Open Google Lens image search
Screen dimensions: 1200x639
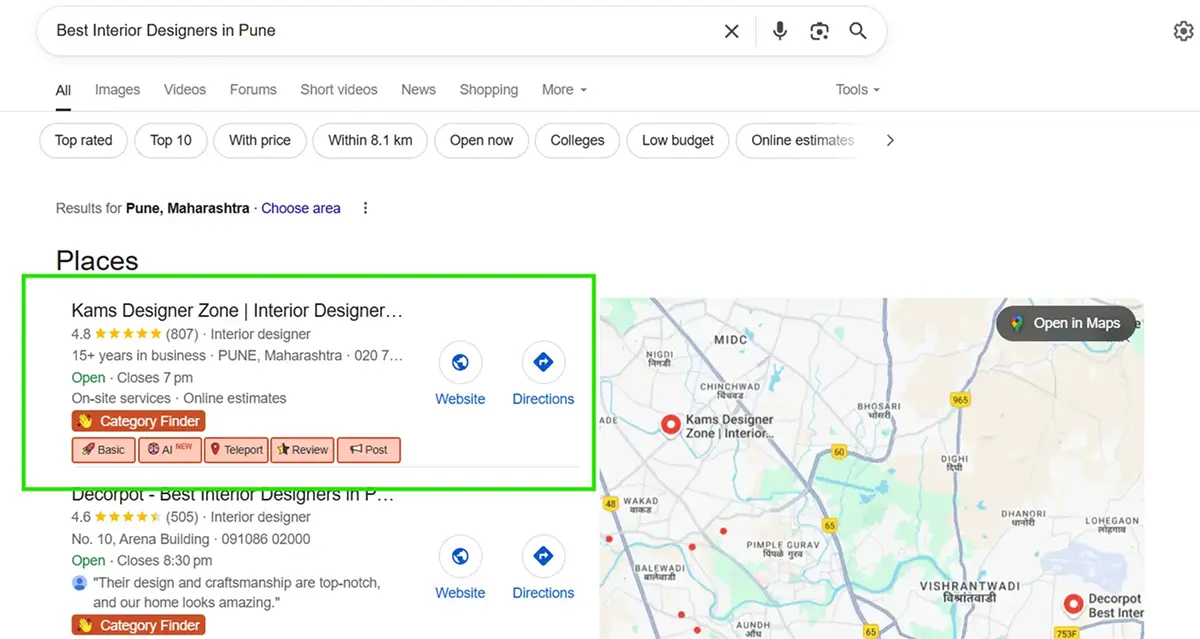(819, 31)
